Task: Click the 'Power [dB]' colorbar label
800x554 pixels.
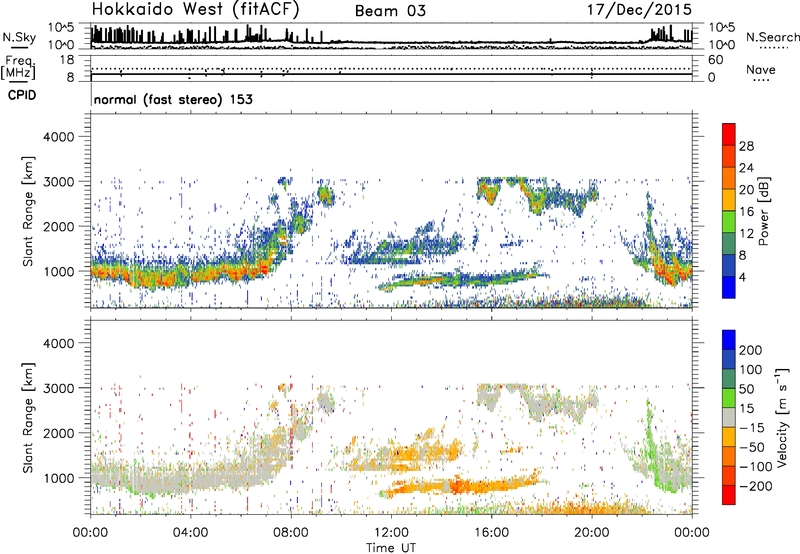Action: click(x=763, y=211)
